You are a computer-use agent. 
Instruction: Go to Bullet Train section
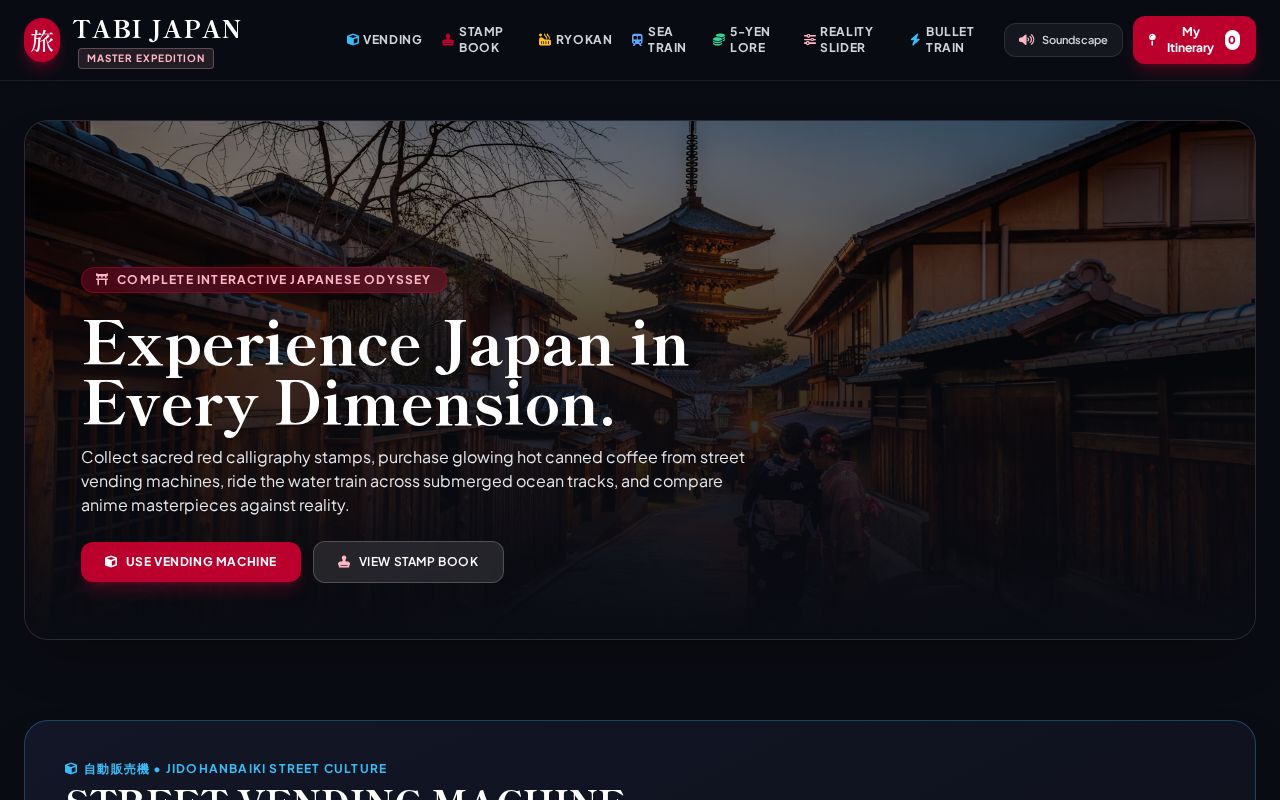[x=947, y=40]
